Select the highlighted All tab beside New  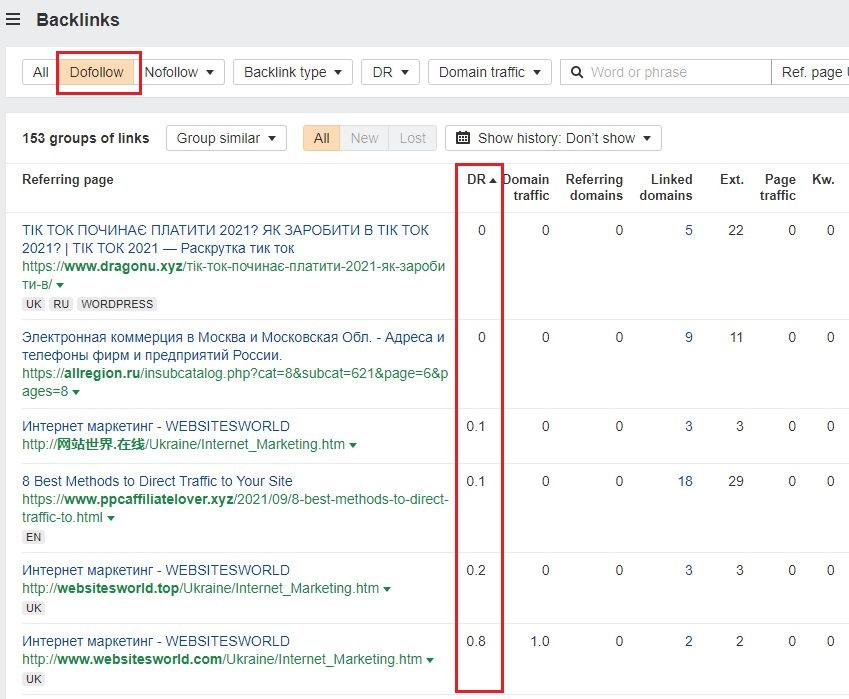point(322,138)
